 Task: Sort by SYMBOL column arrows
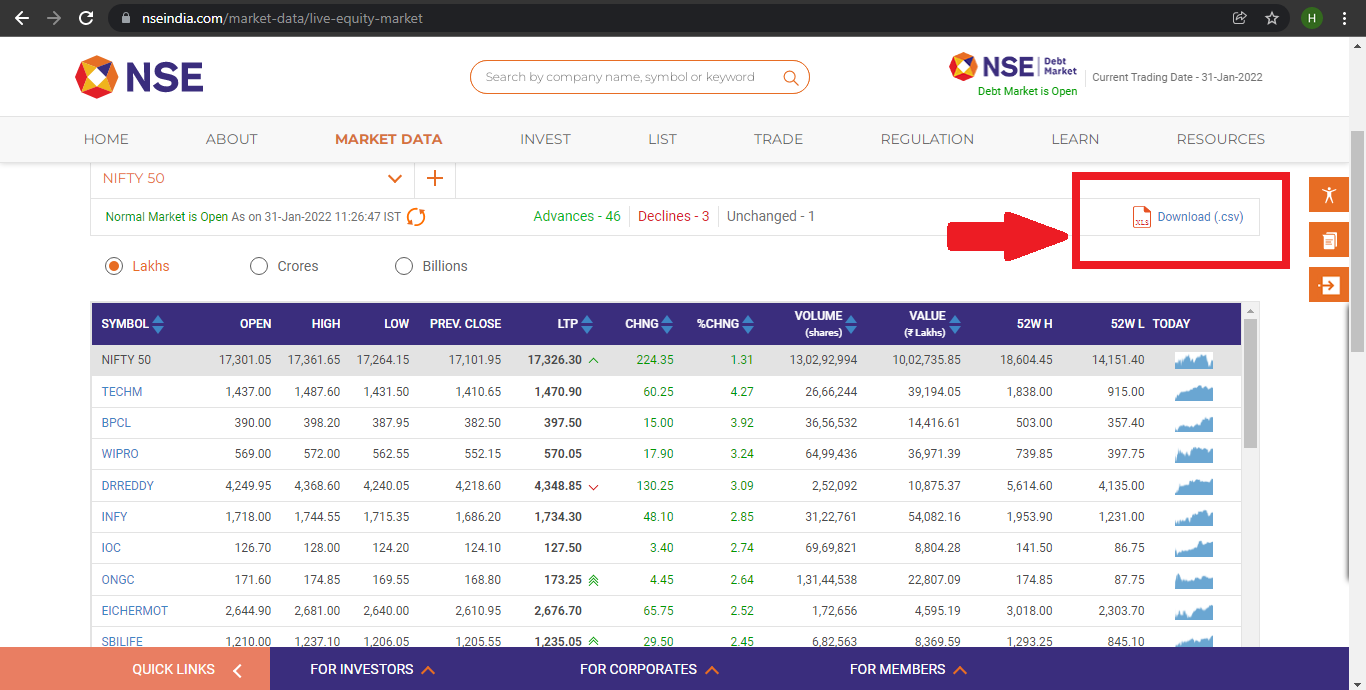pyautogui.click(x=158, y=324)
